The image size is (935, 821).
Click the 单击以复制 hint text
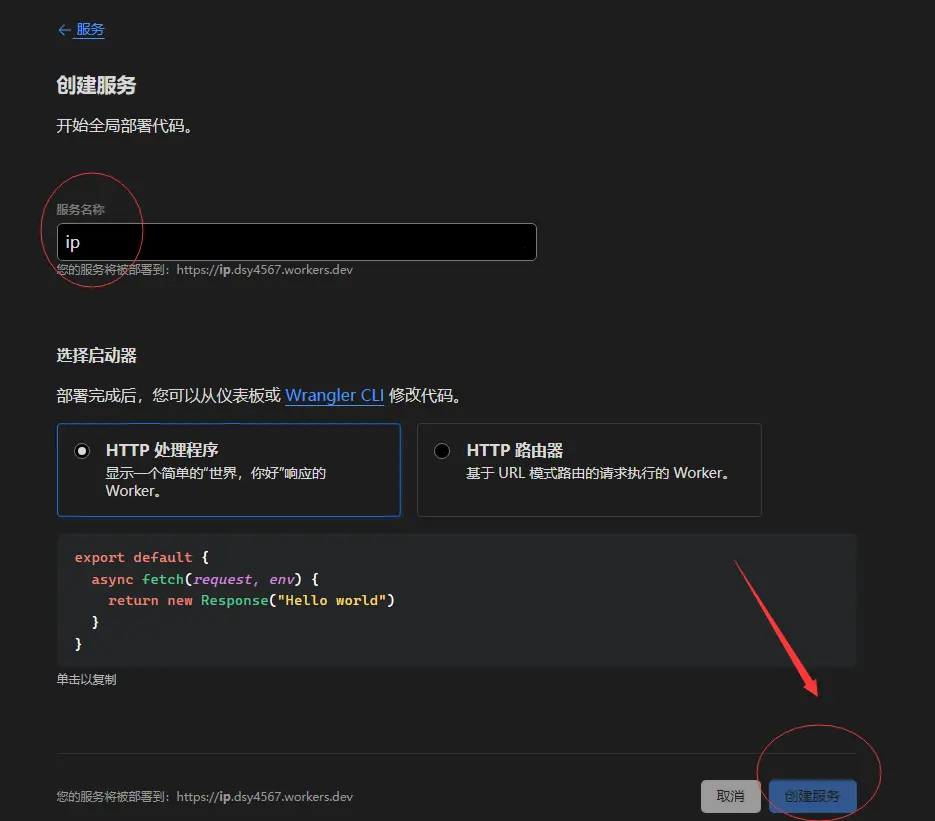coord(86,679)
